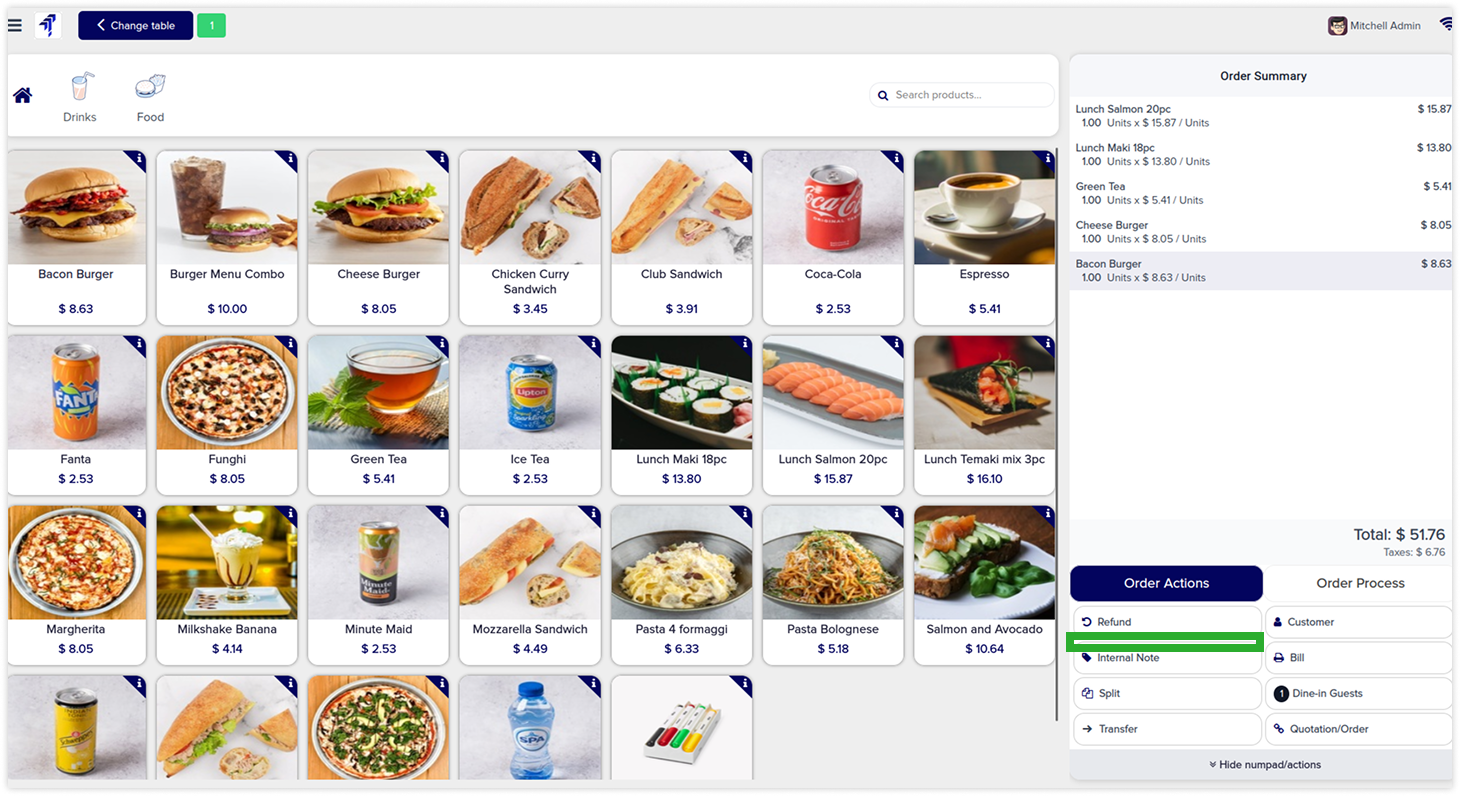Open the Mitchell Admin user menu
This screenshot has width=1460, height=796.
click(x=1374, y=26)
